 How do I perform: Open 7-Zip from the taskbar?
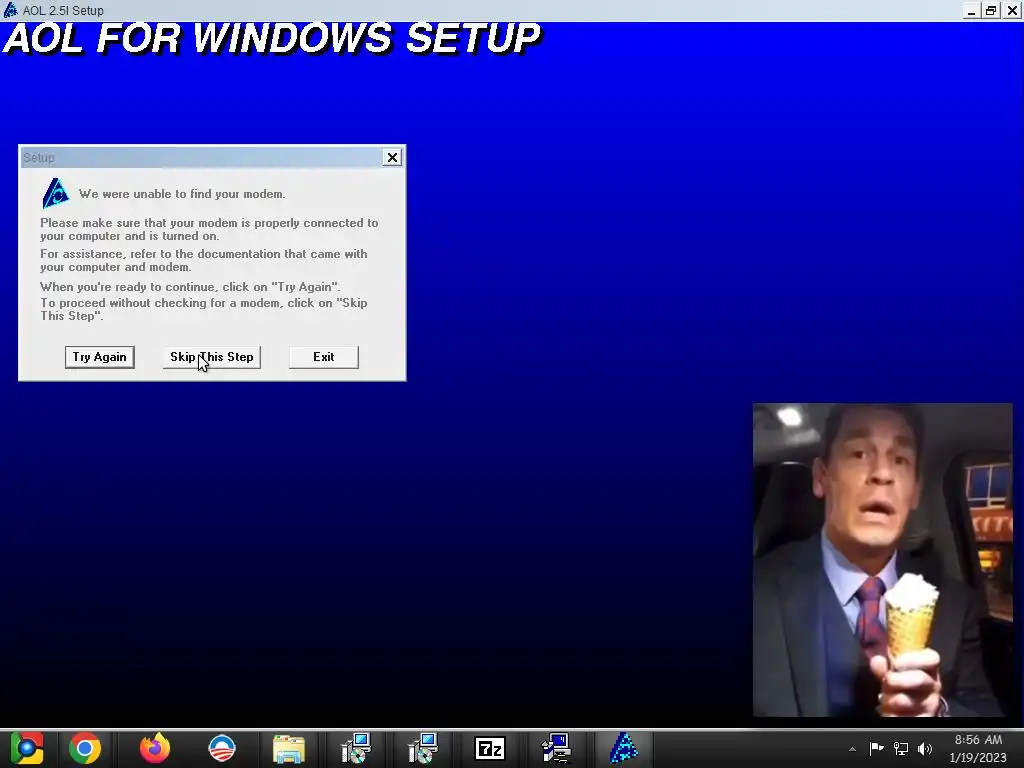tap(490, 748)
